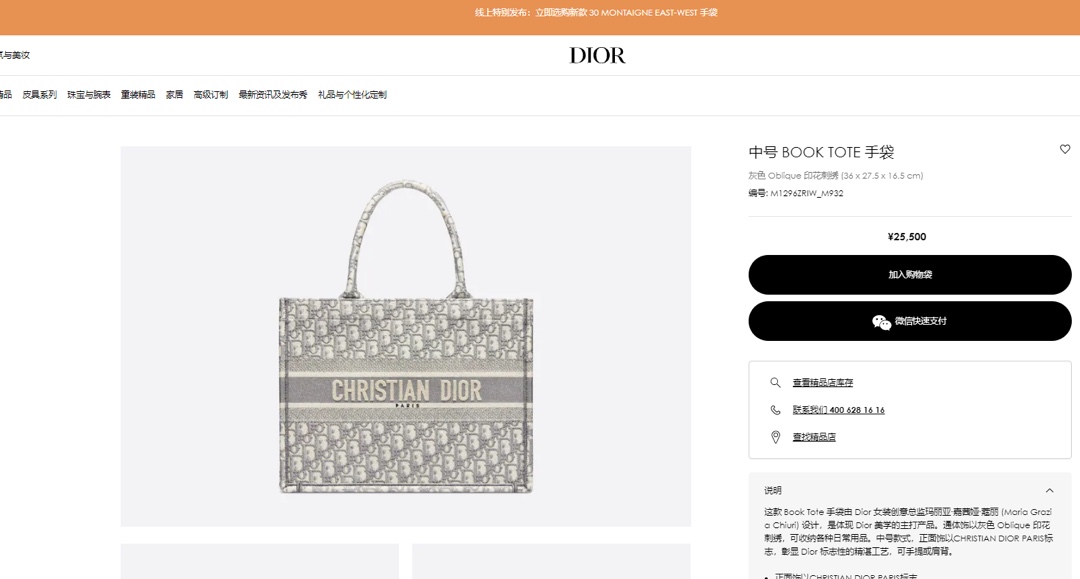
Task: Click the magnifier icon beside boutique stock
Action: tap(776, 383)
